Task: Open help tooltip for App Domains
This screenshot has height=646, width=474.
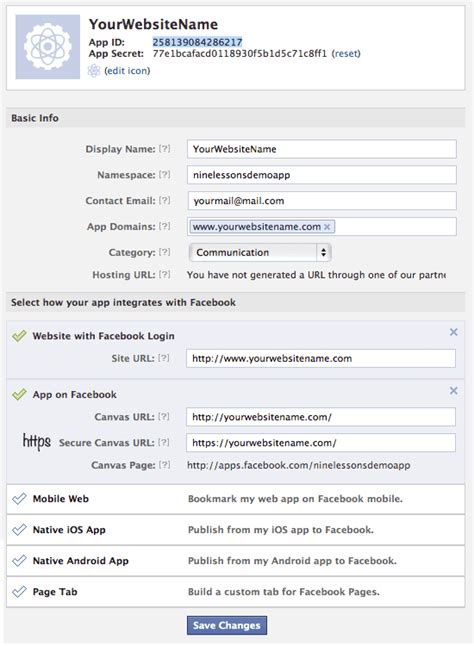Action: (164, 226)
